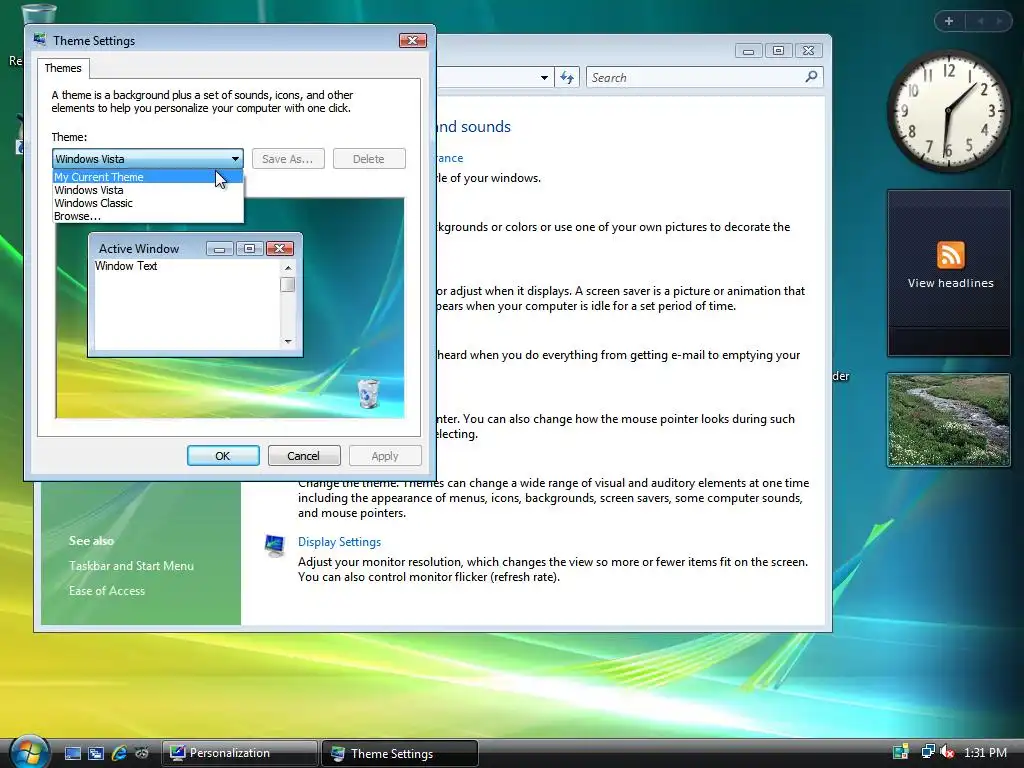Click View headlines in the feed gadget
The height and width of the screenshot is (768, 1024).
(x=950, y=283)
